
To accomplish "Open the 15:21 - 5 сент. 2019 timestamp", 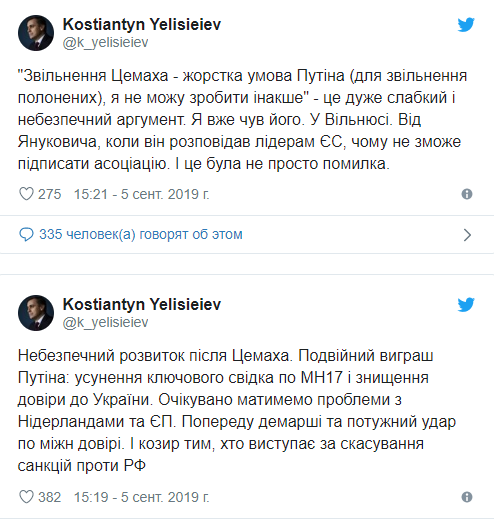I will 142,194.
